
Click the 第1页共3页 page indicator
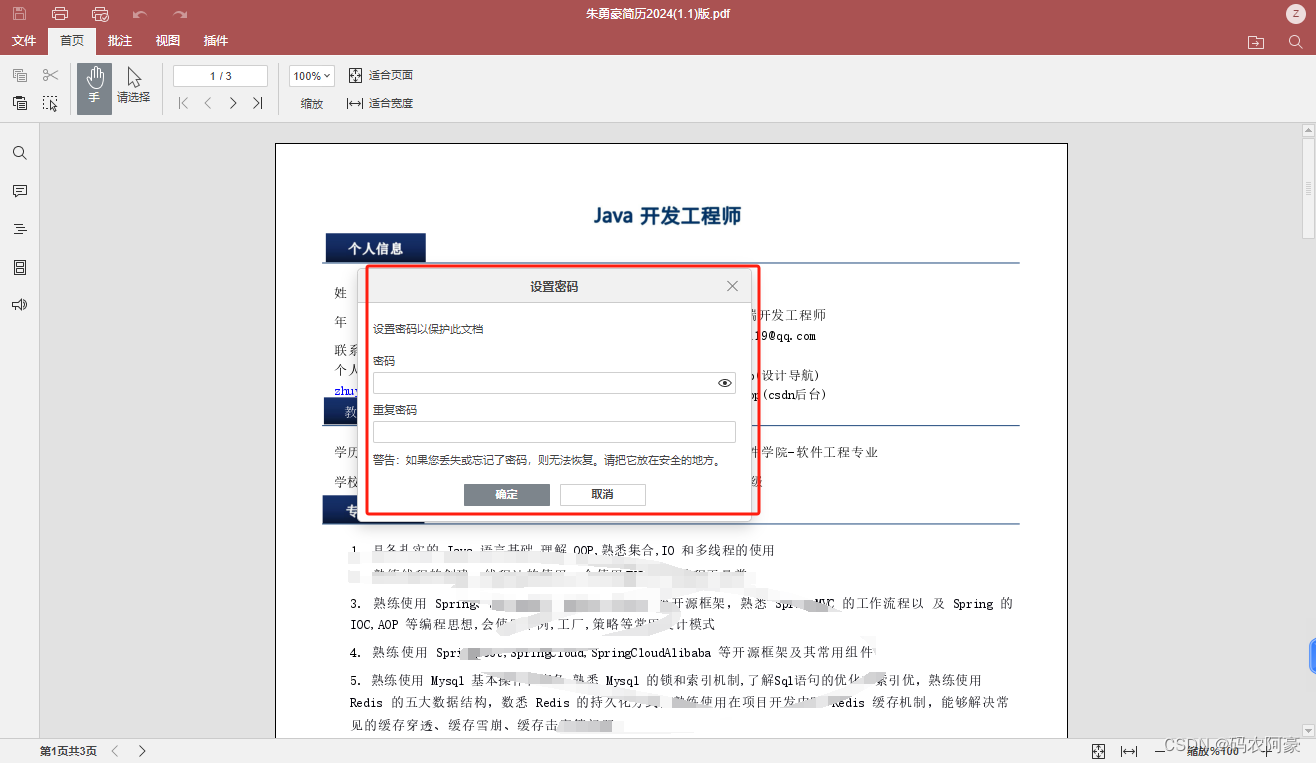click(x=68, y=750)
